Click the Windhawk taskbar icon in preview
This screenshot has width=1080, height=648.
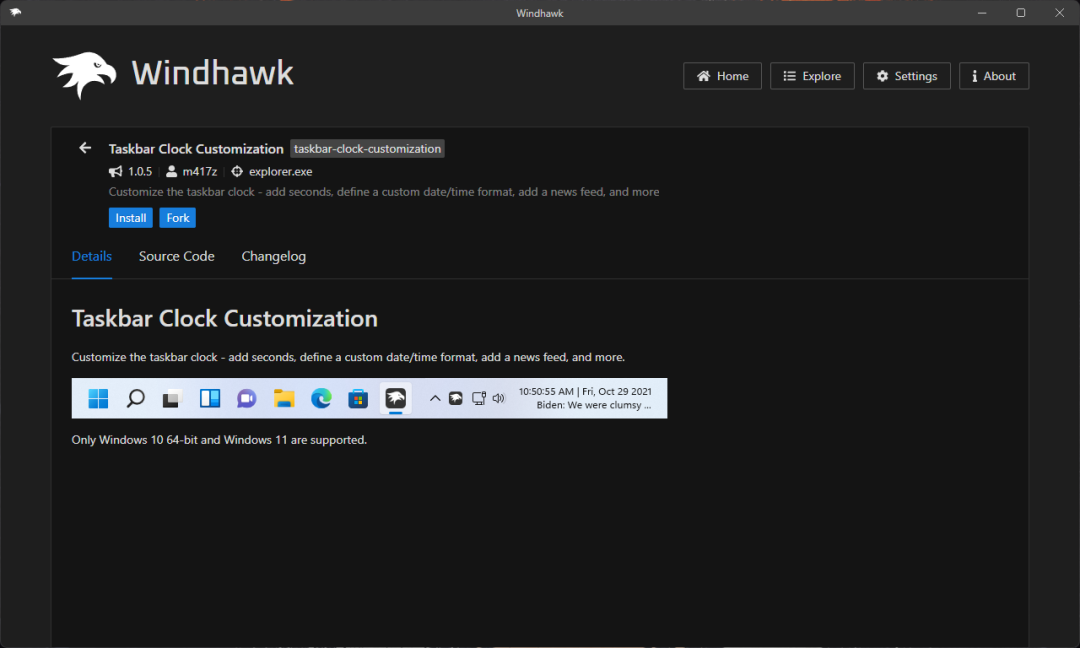(x=395, y=399)
